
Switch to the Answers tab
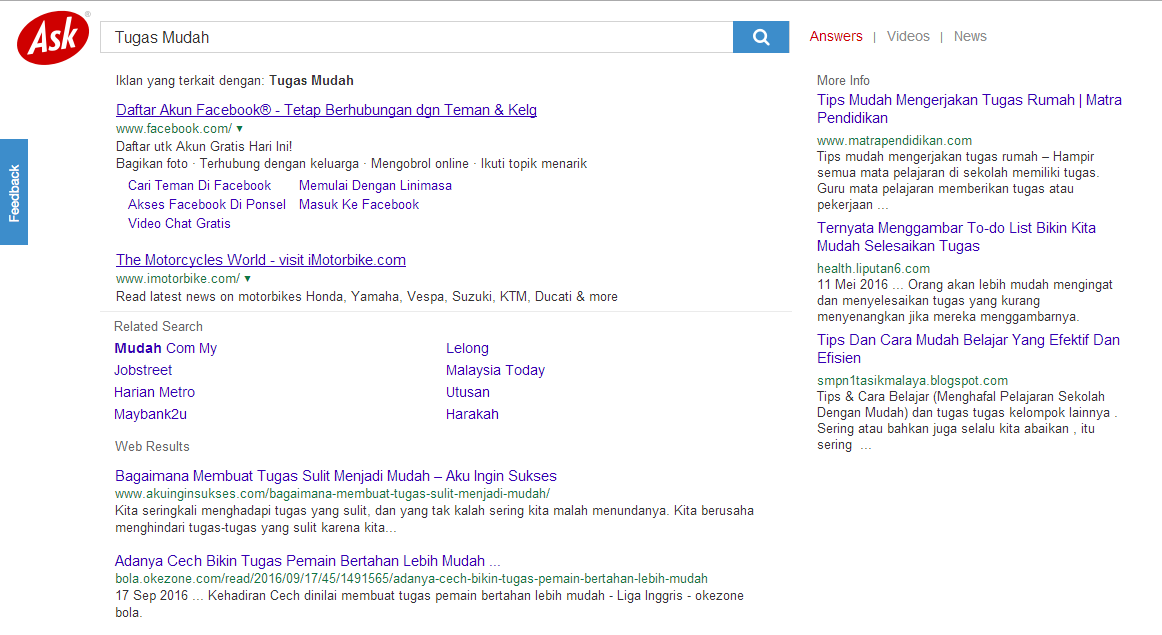(836, 36)
